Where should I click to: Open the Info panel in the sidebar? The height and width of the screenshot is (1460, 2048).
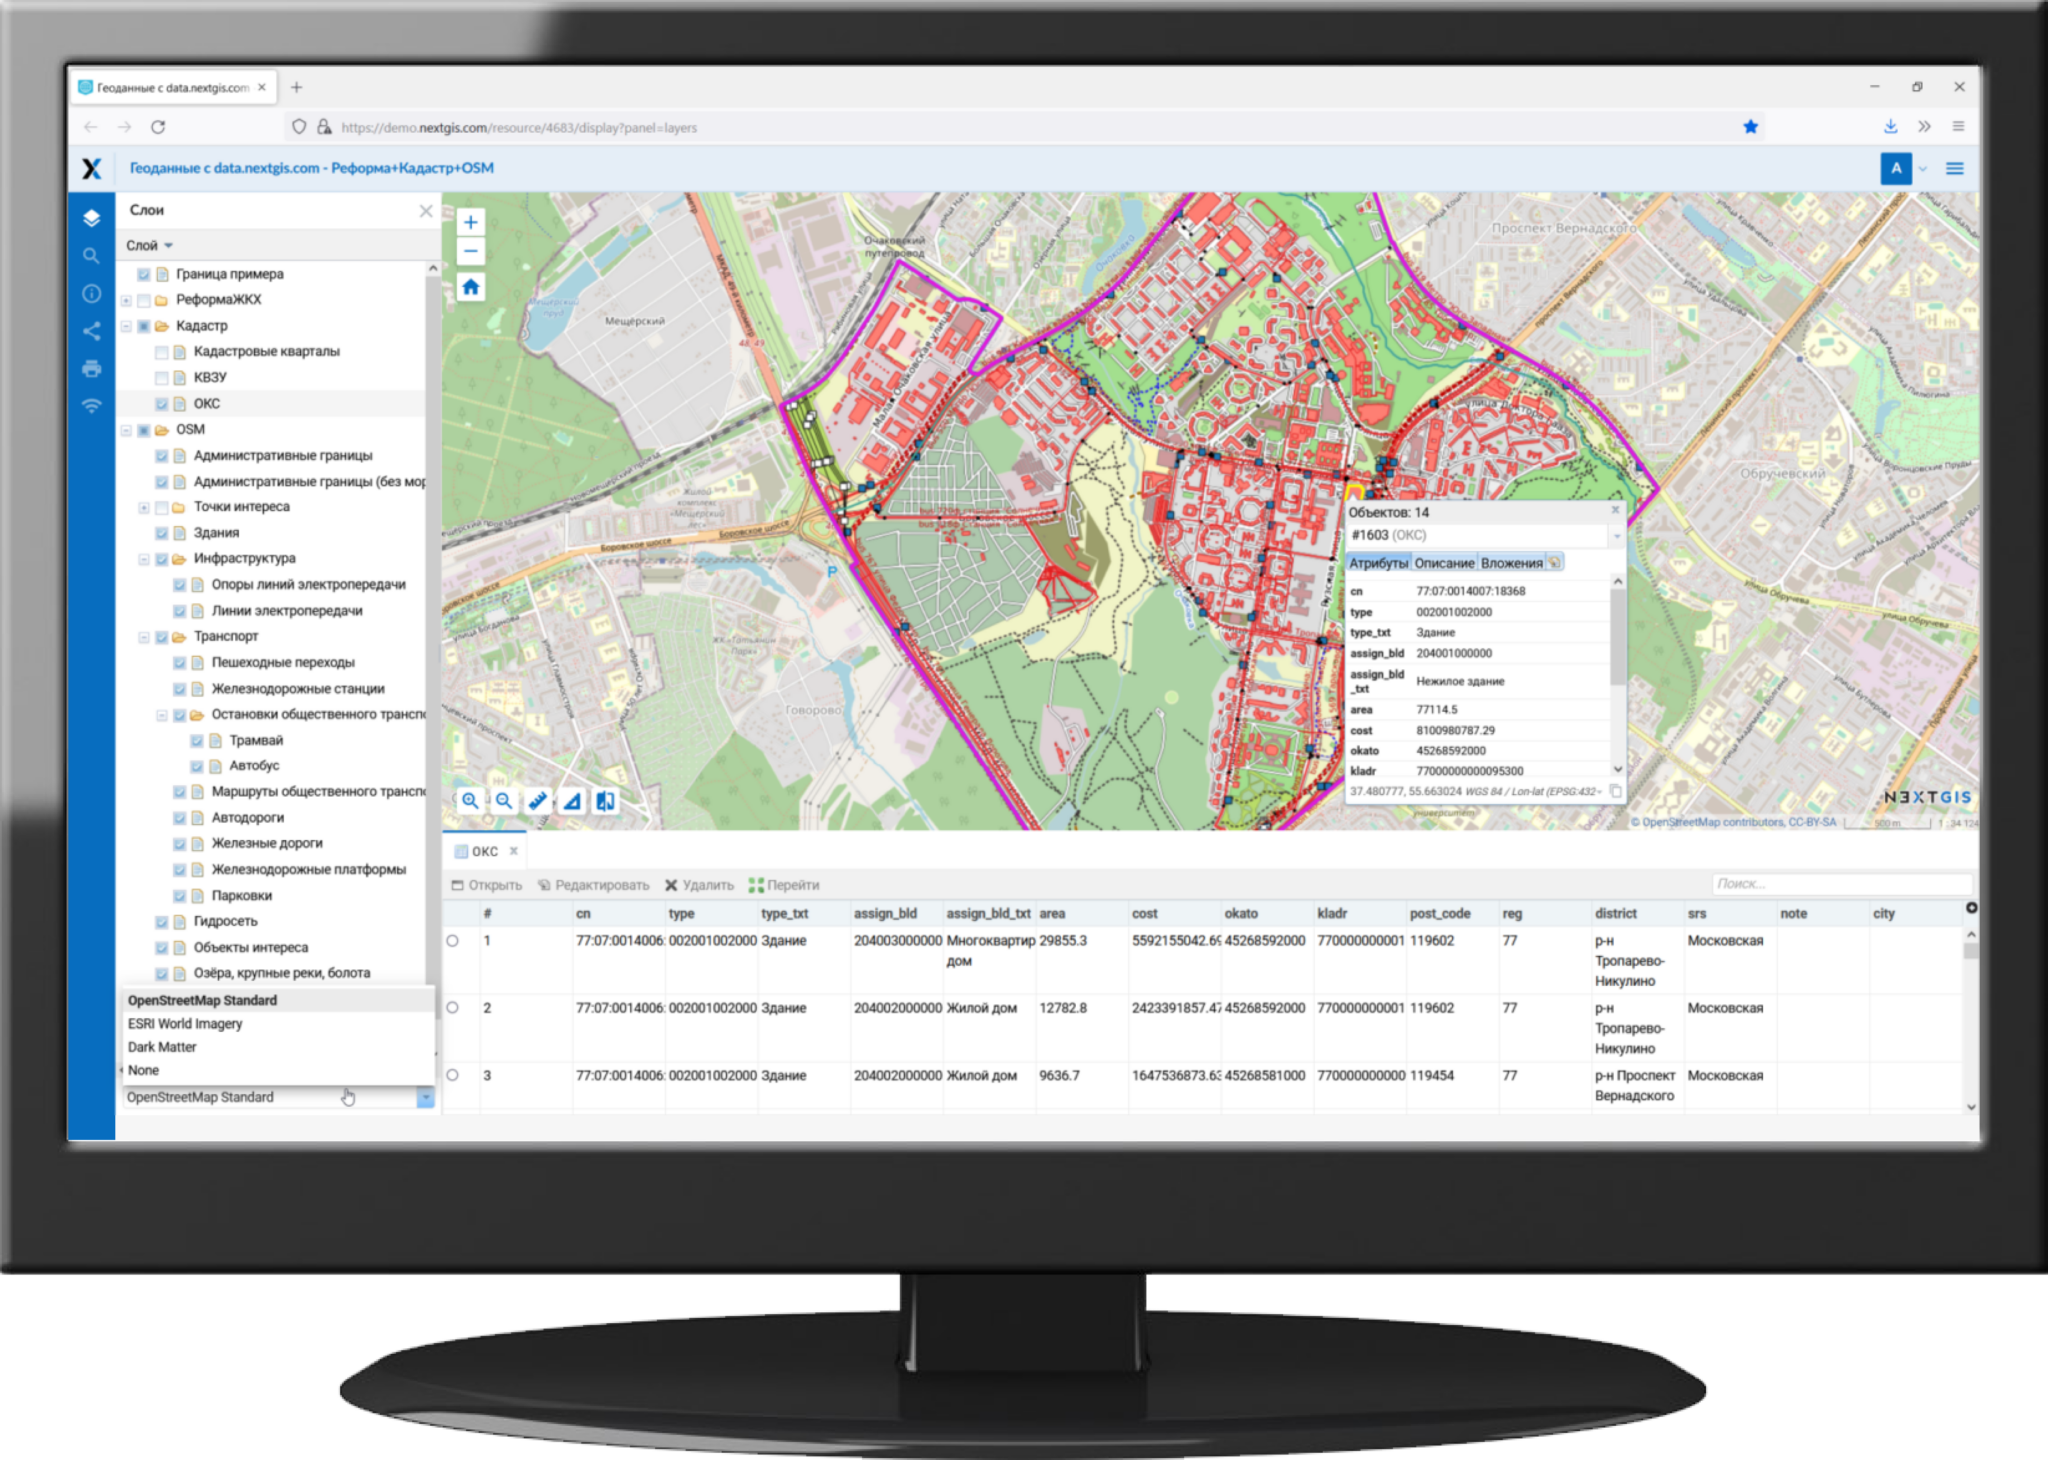point(91,293)
